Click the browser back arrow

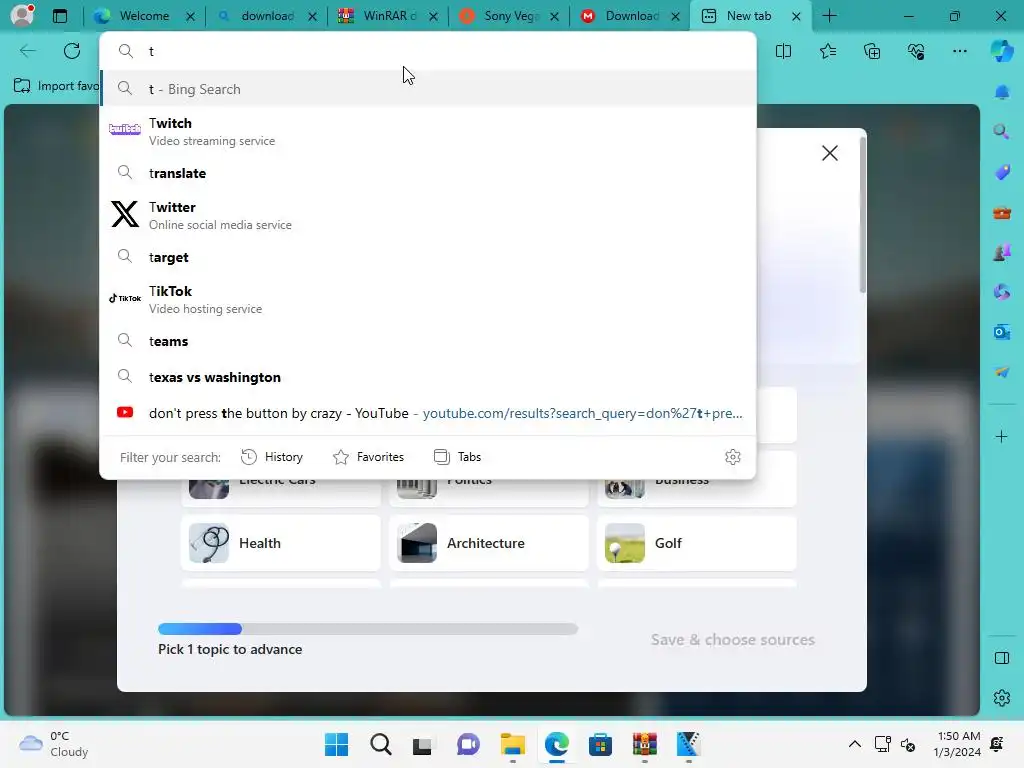[x=27, y=51]
